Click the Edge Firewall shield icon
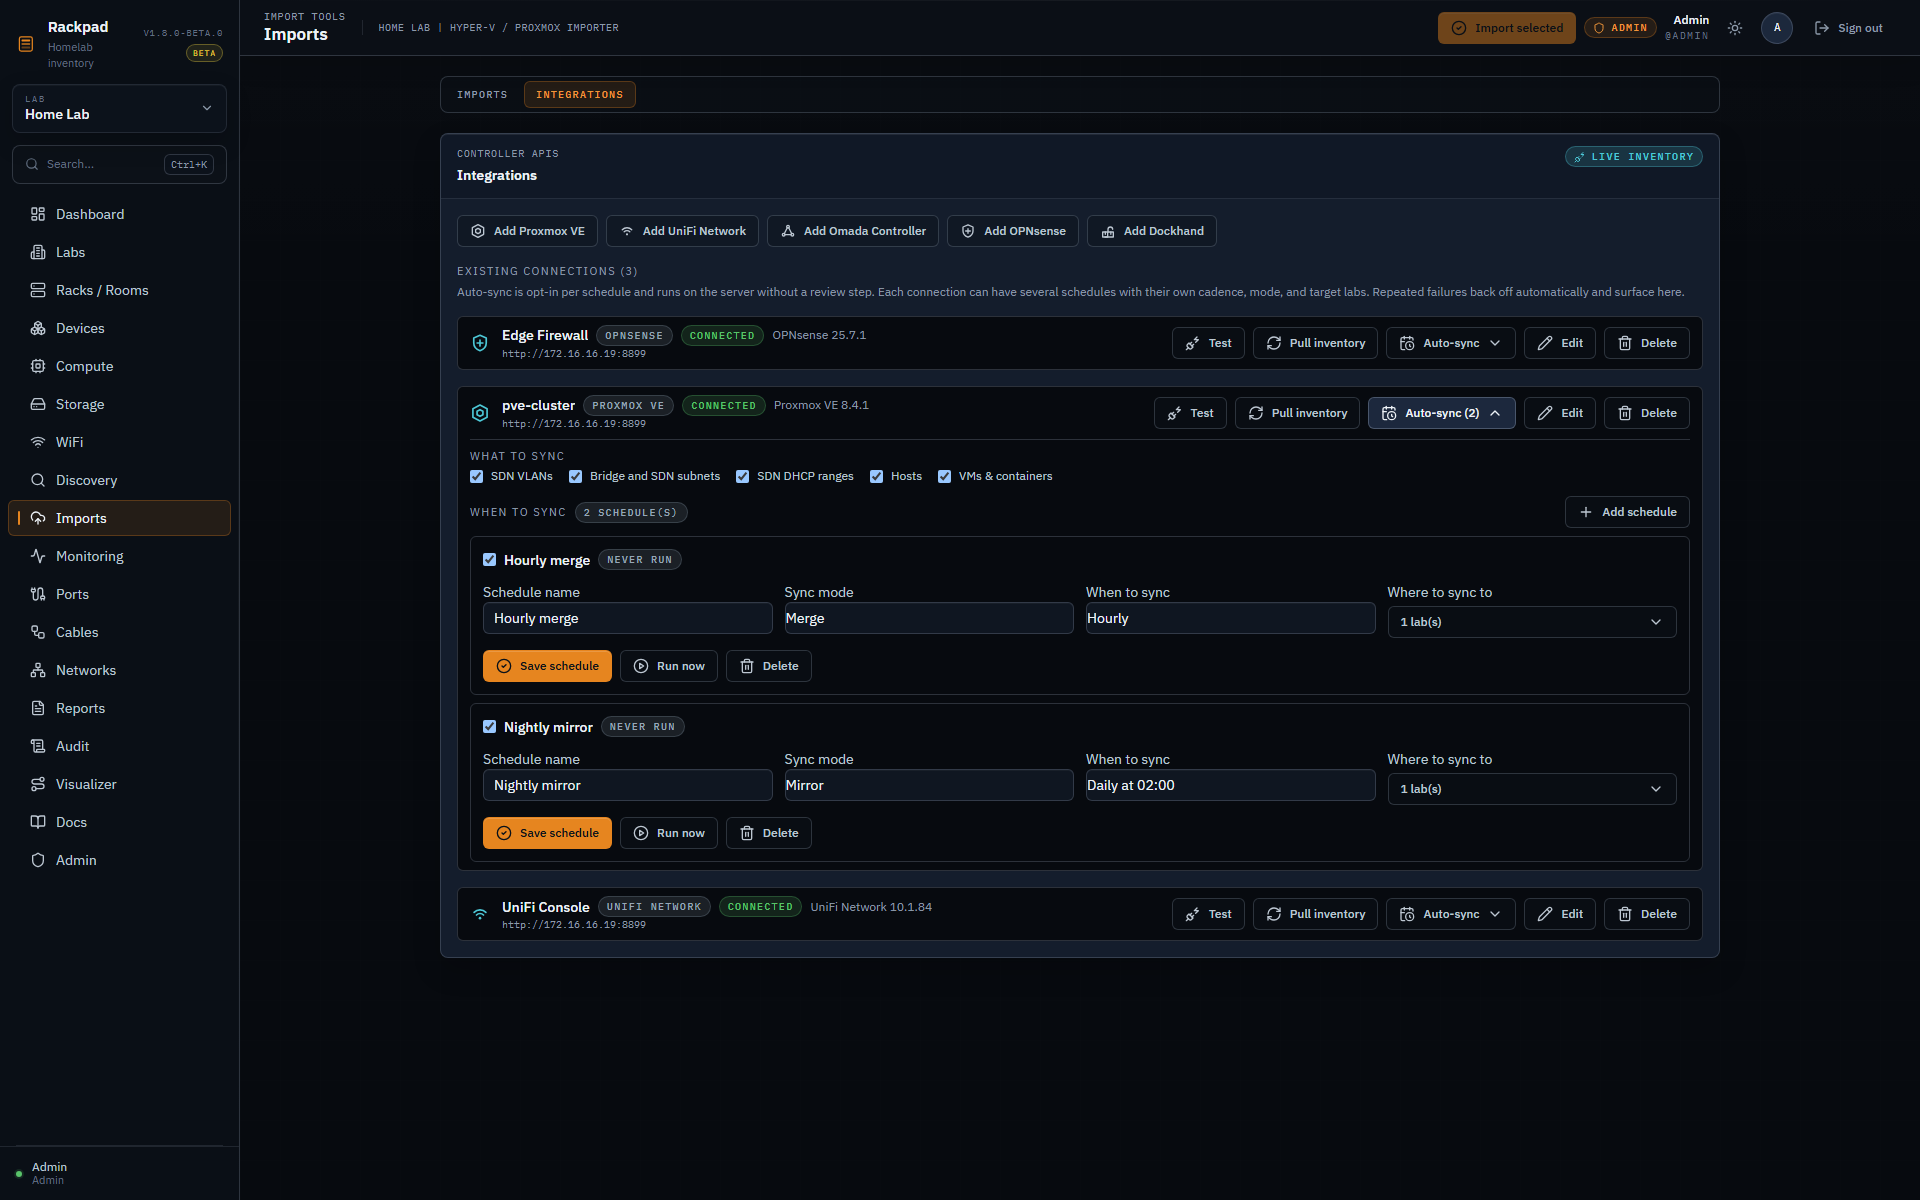This screenshot has height=1200, width=1920. click(480, 343)
